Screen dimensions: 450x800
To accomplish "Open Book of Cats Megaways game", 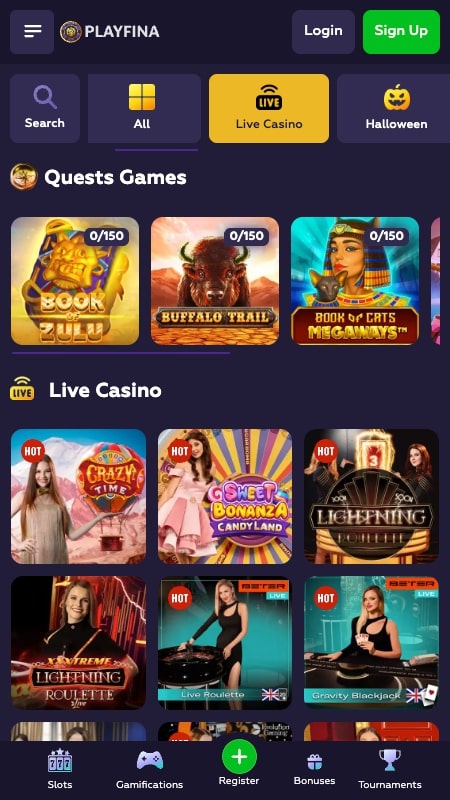I will coord(355,281).
